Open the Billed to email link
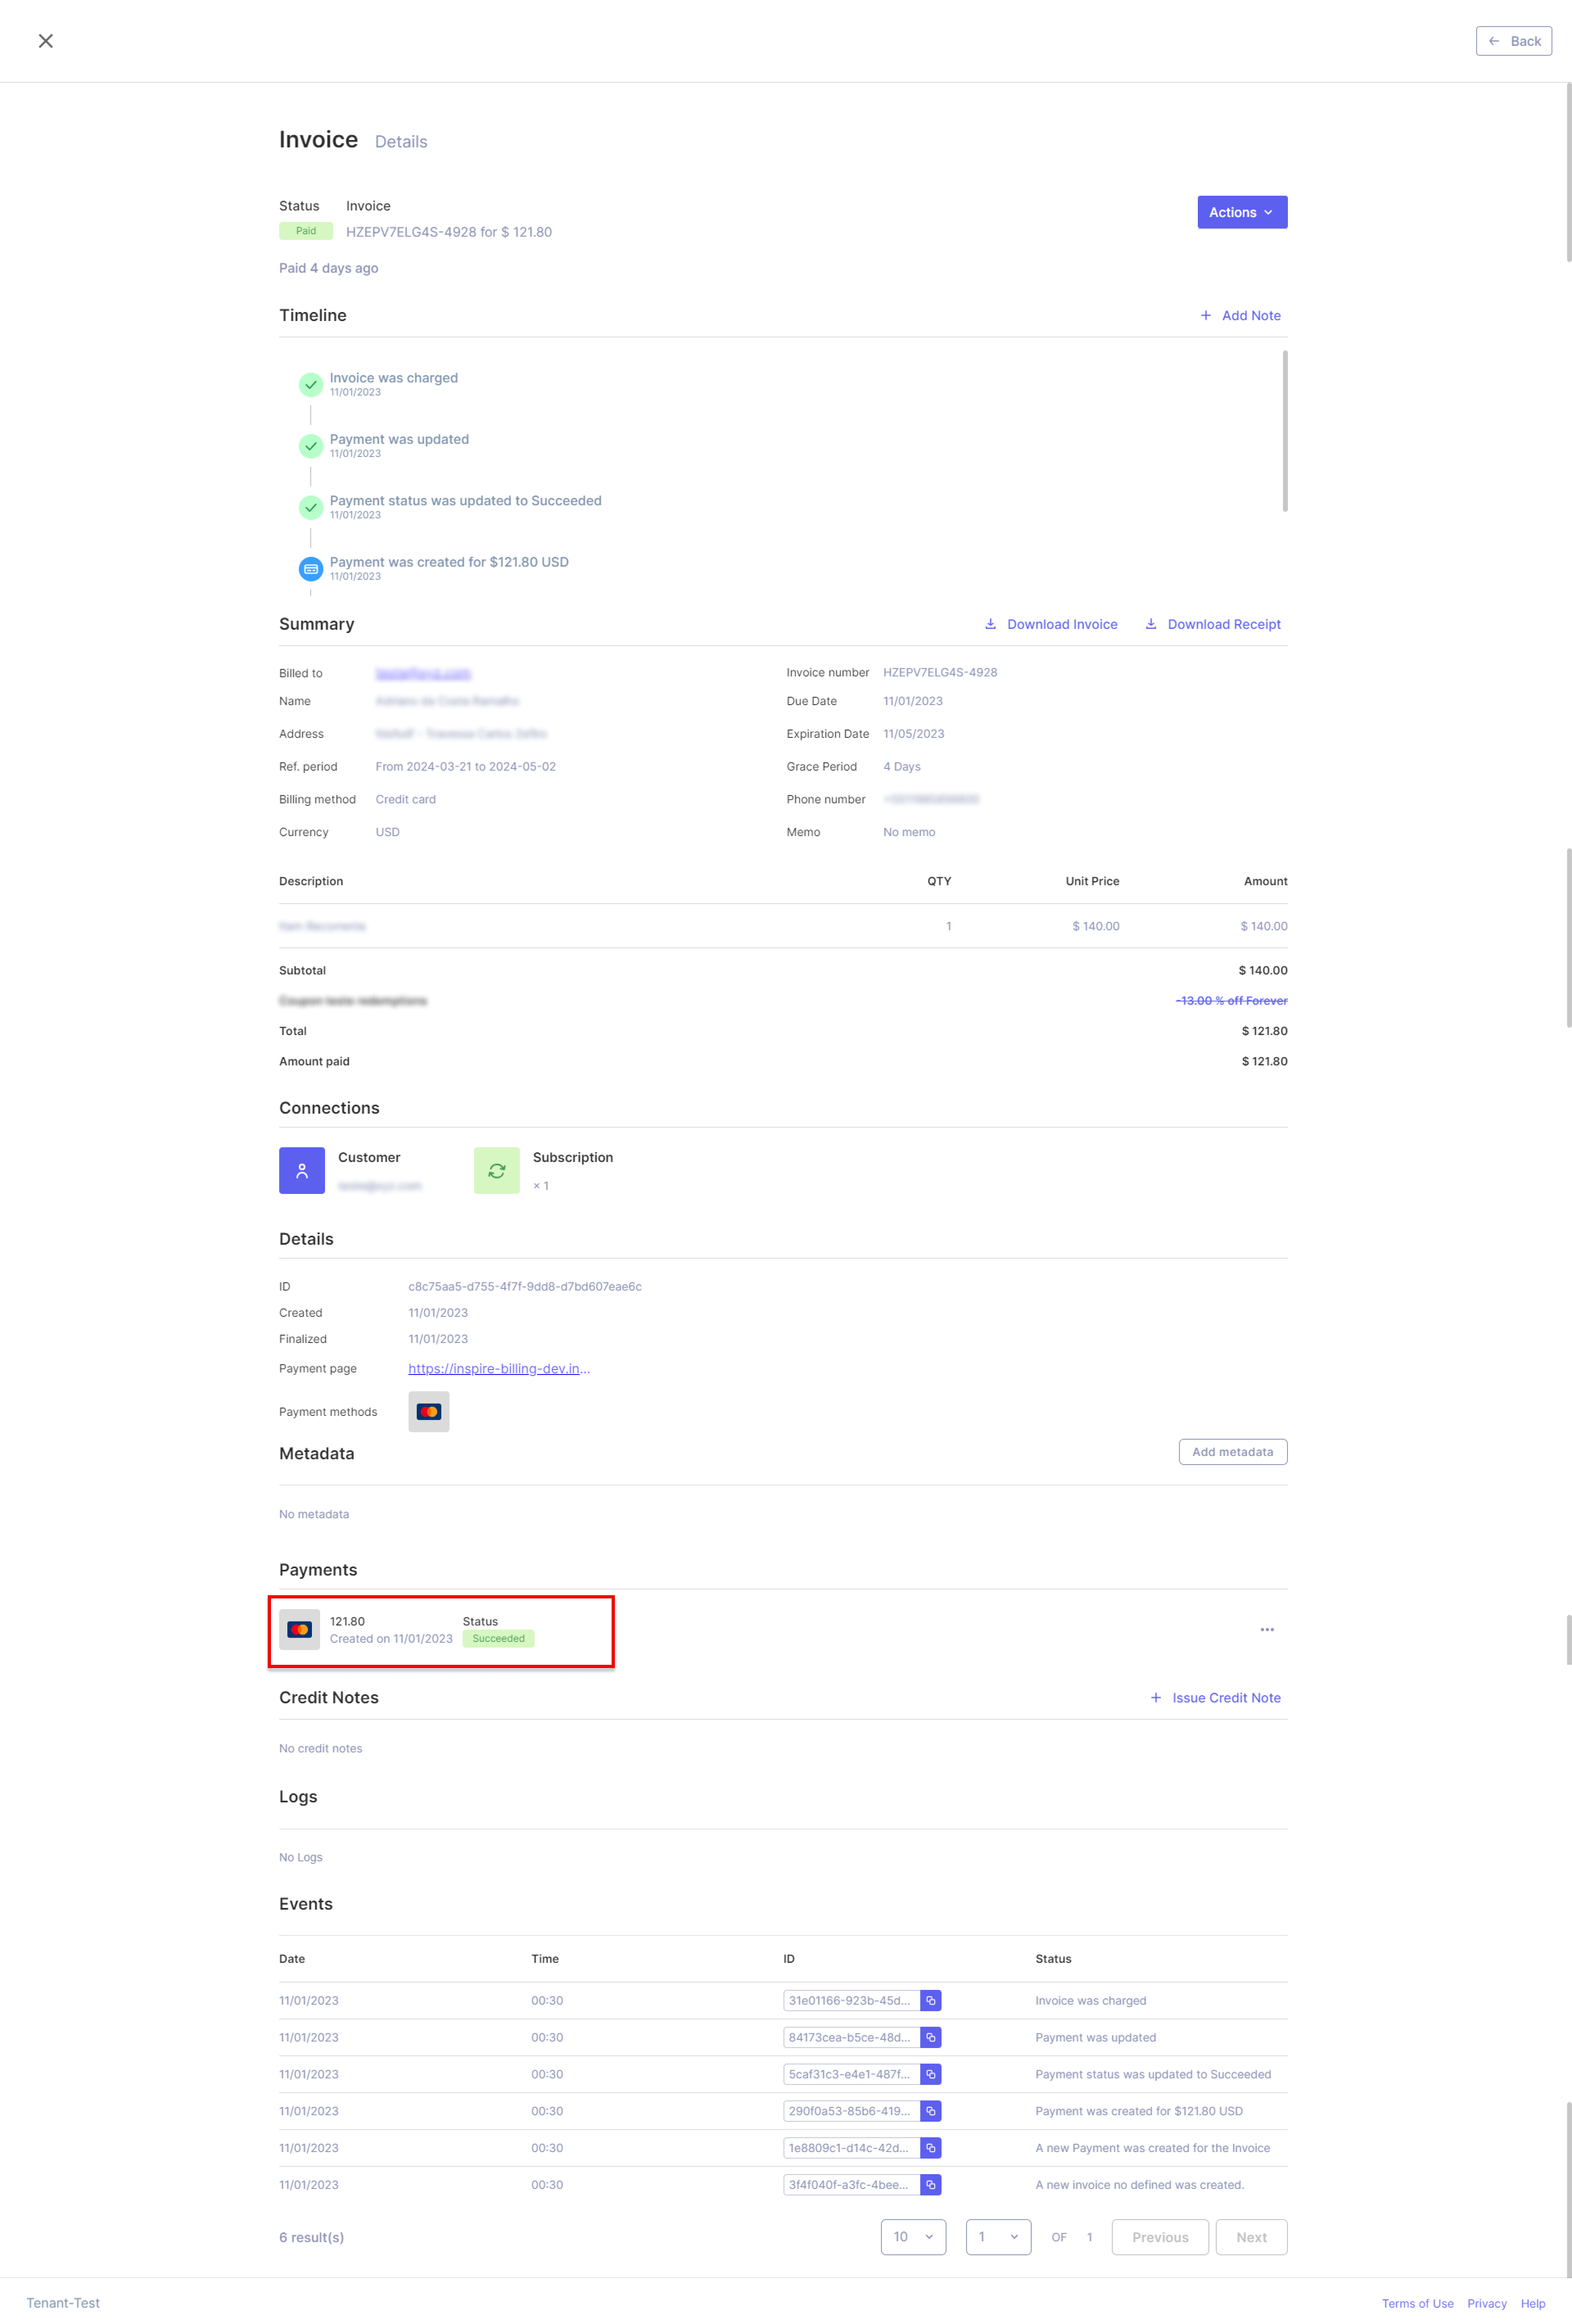This screenshot has width=1572, height=2324. tap(423, 673)
